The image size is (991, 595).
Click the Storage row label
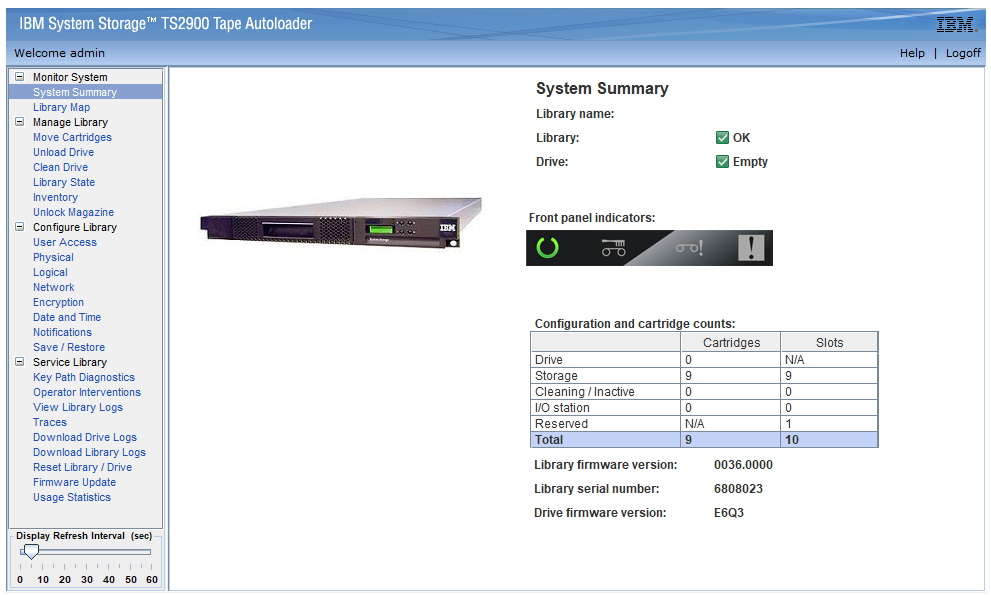pyautogui.click(x=556, y=376)
